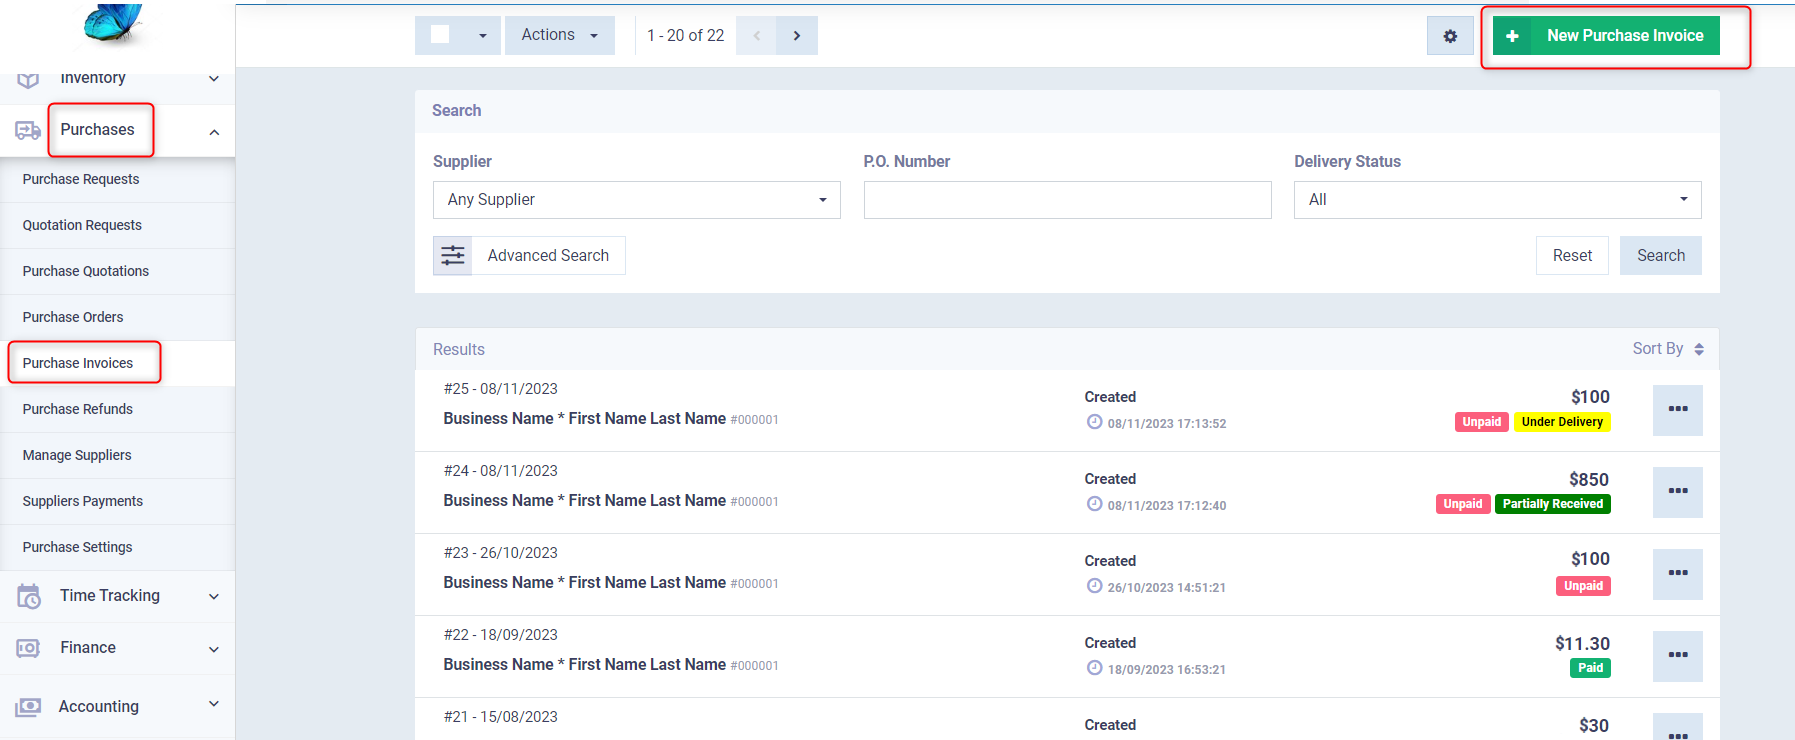
Task: Open three-dot menu for invoice #25
Action: point(1677,409)
